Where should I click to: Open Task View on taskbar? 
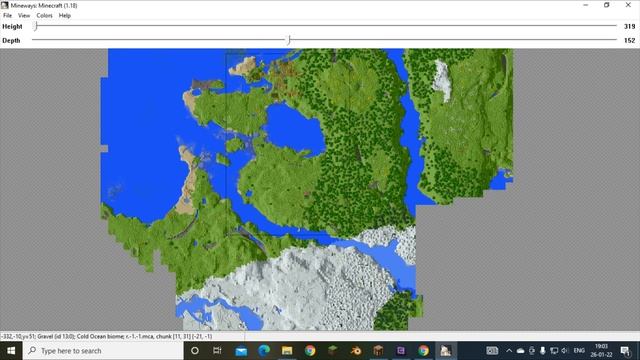tap(217, 351)
